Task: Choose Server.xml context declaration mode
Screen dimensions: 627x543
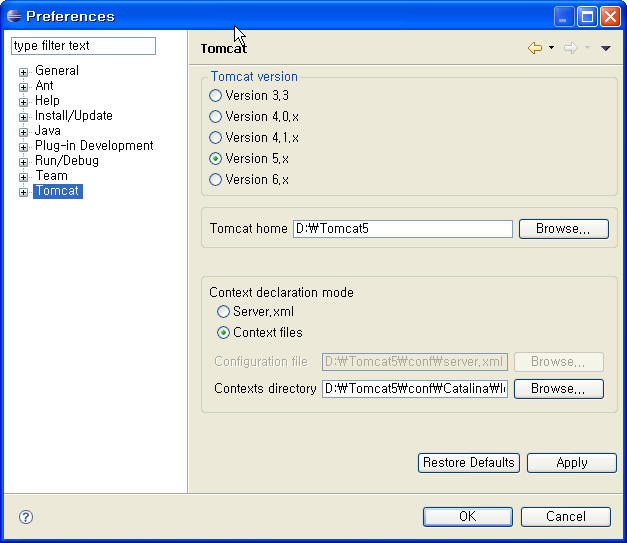Action: pos(223,311)
